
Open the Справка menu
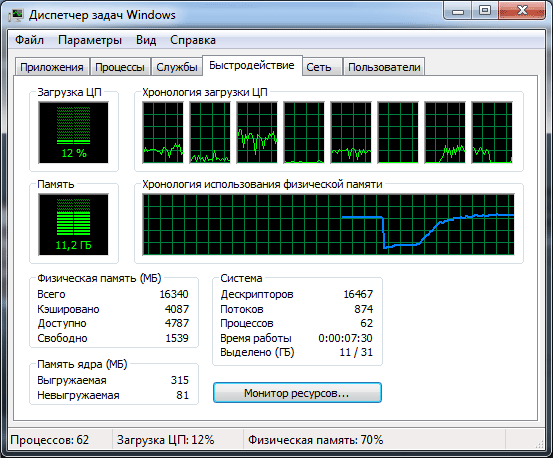point(193,40)
